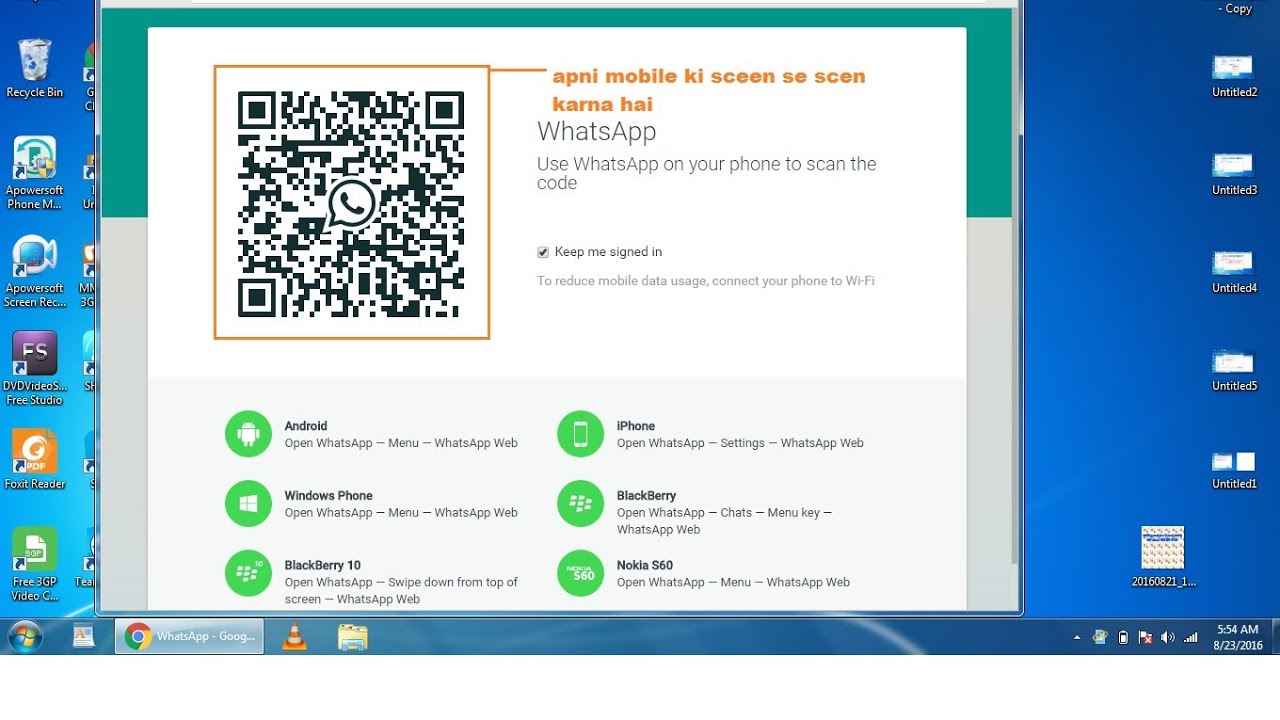The height and width of the screenshot is (720, 1280).
Task: Show hidden system tray icons
Action: coord(1077,637)
